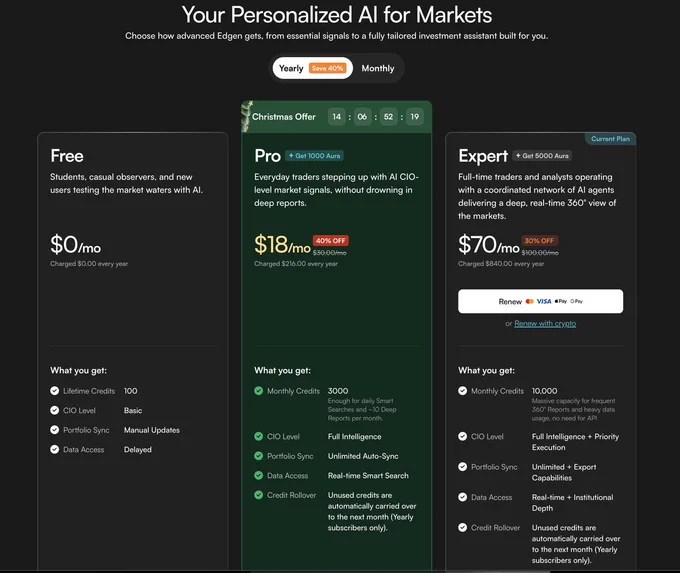680x573 pixels.
Task: Click 'Manual Updates' in Free plan
Action: (152, 430)
